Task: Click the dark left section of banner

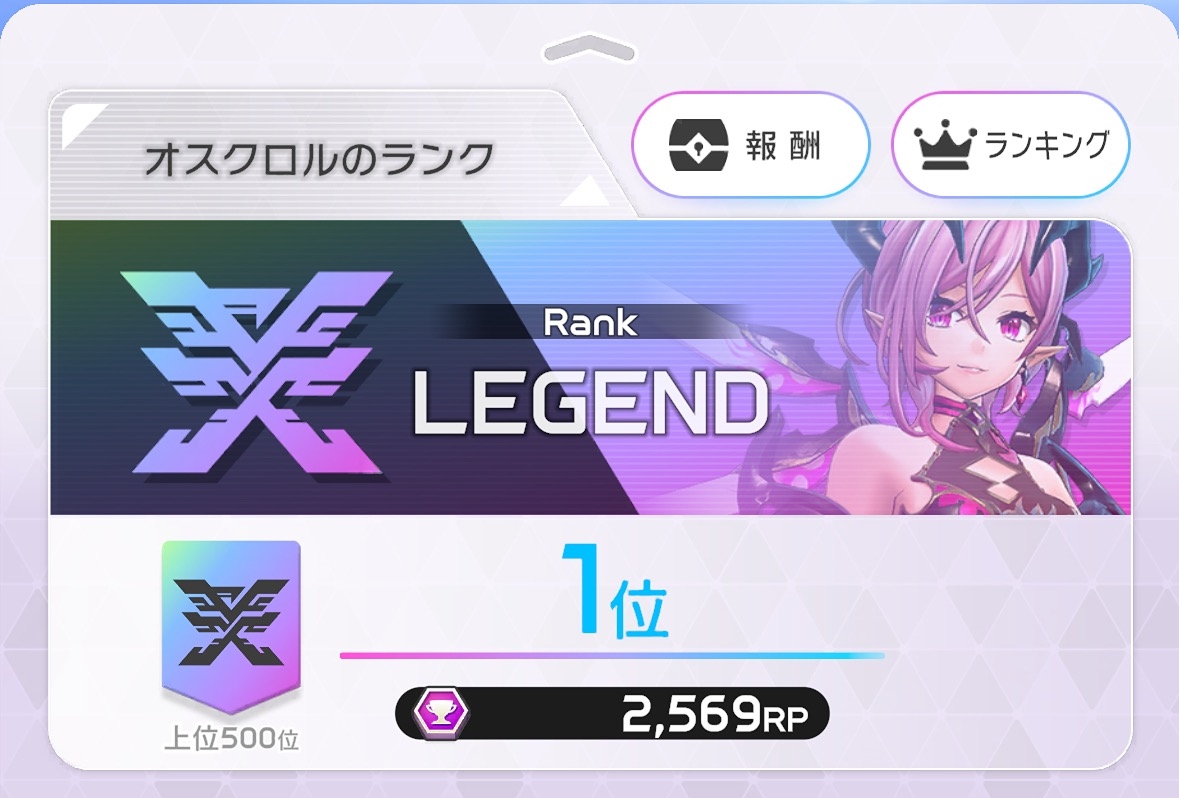Action: coord(256,367)
